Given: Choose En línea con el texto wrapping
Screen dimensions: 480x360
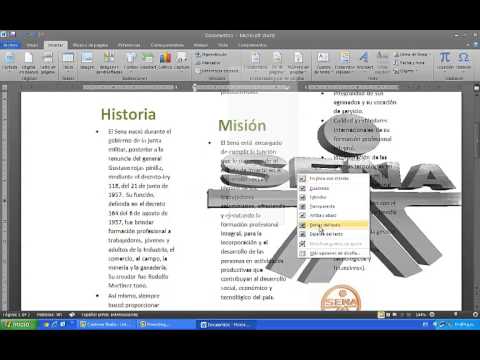Looking at the screenshot, I should [333, 179].
